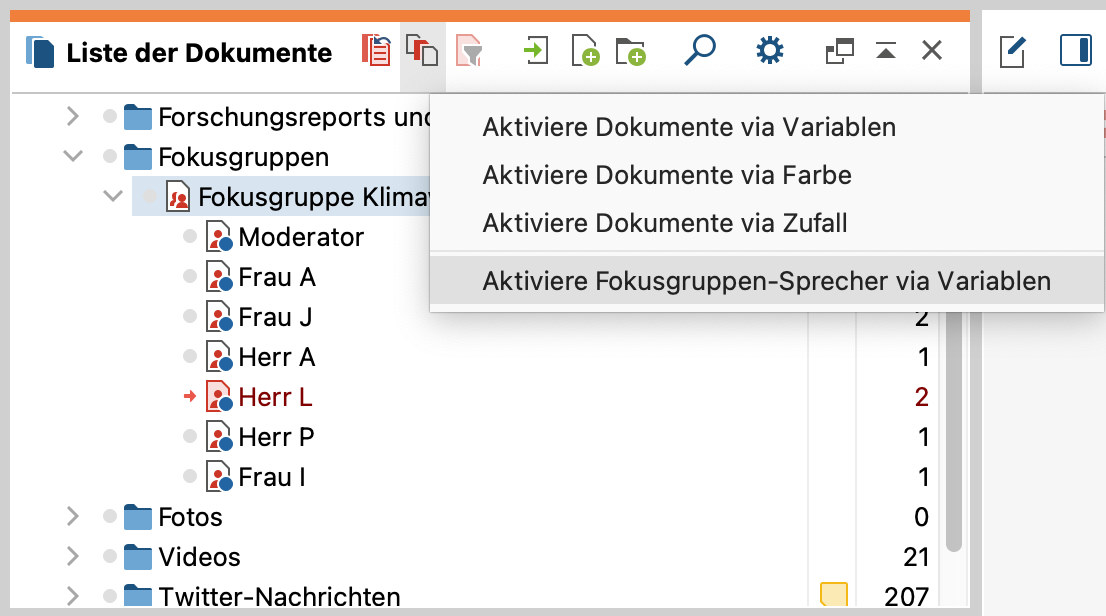Choose Aktiviere Fokusgruppen-Sprecher via Variablen

point(767,281)
